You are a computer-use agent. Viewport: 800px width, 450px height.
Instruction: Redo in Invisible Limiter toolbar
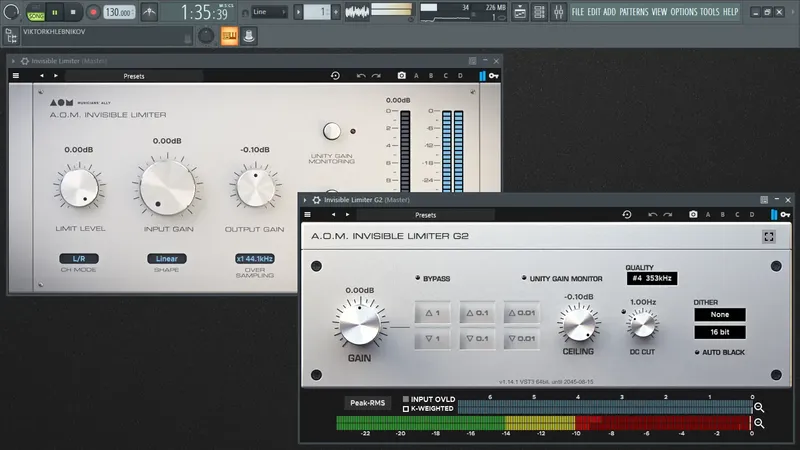click(x=376, y=76)
